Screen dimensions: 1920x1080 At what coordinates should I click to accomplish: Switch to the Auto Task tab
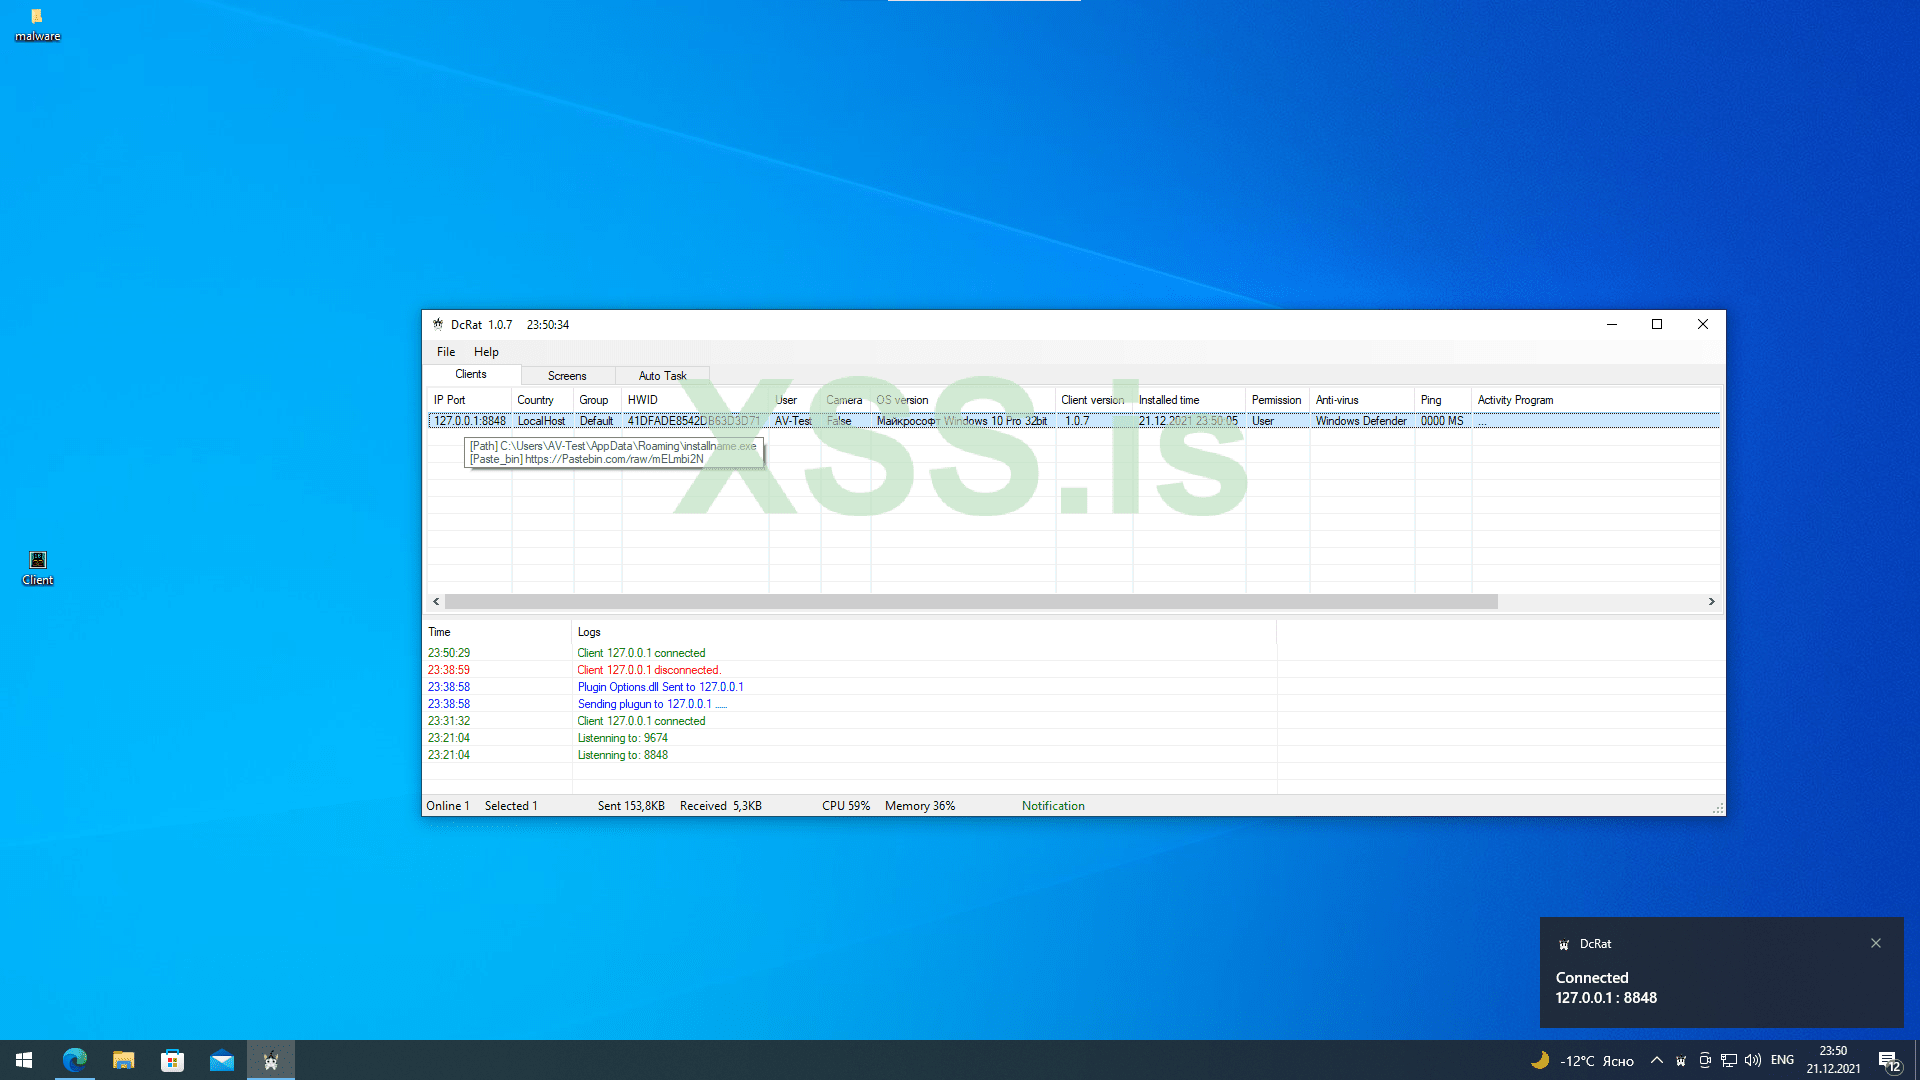[662, 376]
